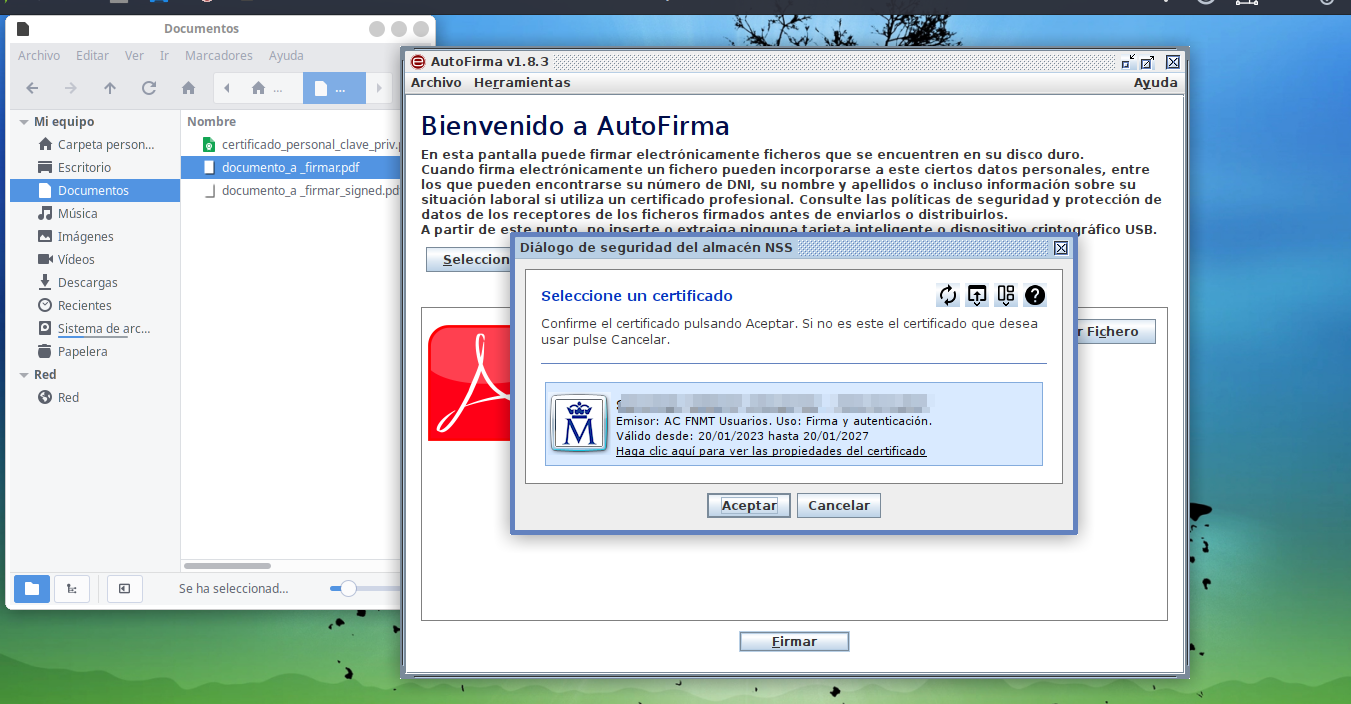The image size is (1351, 704).
Task: Switch the sidebar to tree view
Action: (72, 589)
